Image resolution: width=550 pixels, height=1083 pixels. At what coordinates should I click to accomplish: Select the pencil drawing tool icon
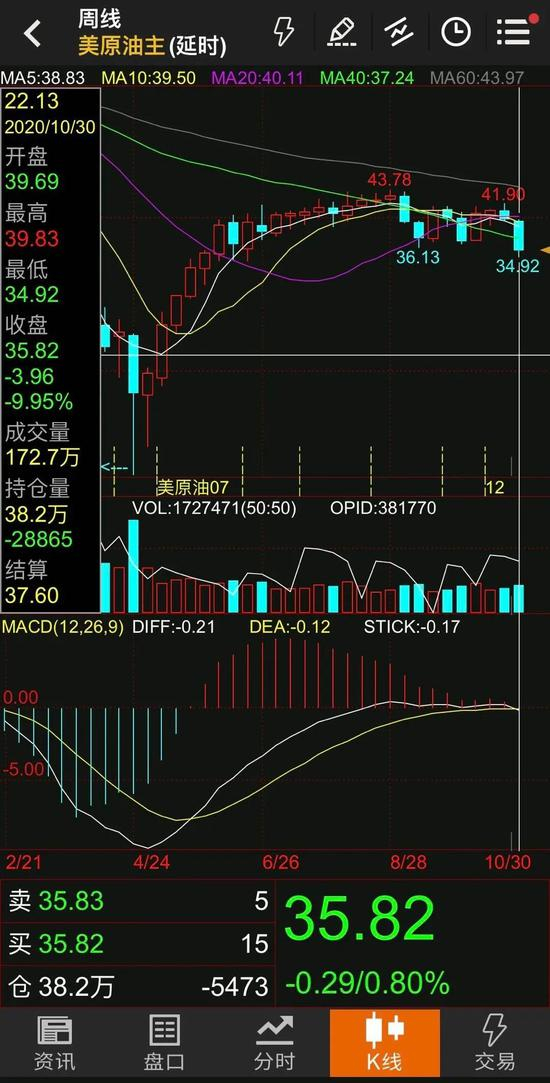[x=341, y=32]
